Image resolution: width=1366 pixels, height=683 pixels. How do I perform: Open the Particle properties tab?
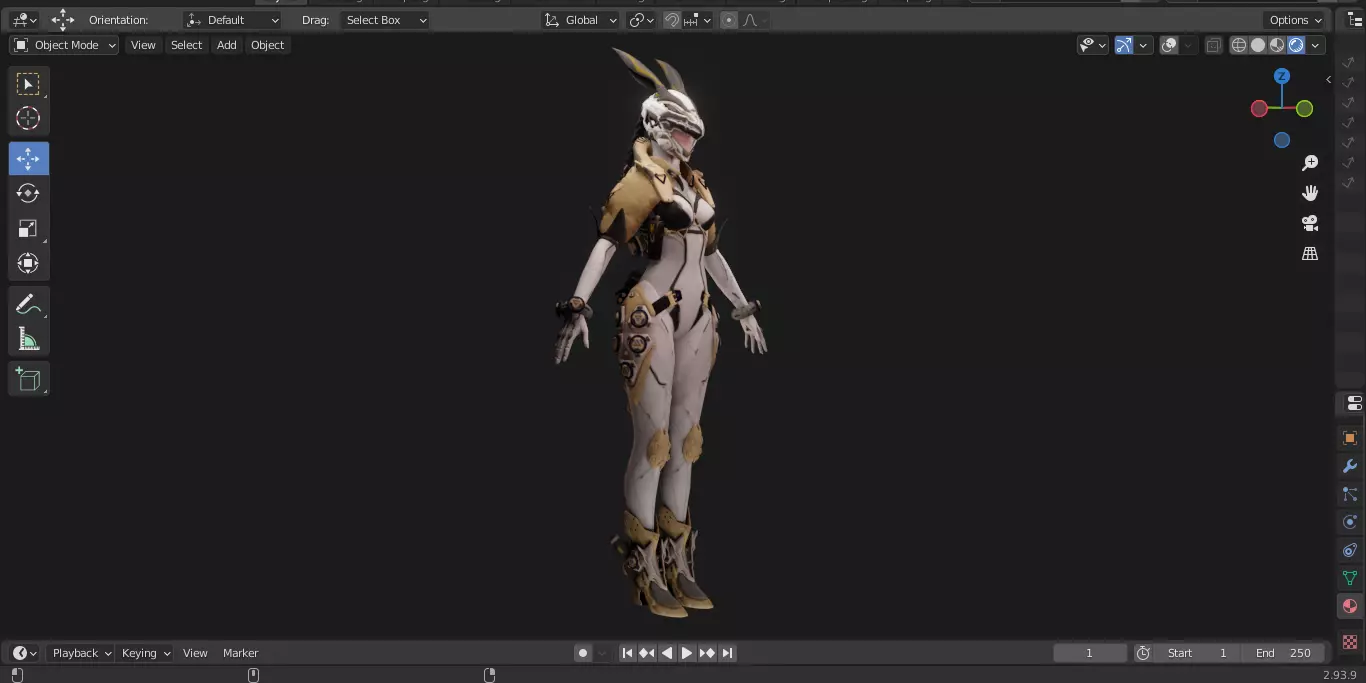[1350, 494]
